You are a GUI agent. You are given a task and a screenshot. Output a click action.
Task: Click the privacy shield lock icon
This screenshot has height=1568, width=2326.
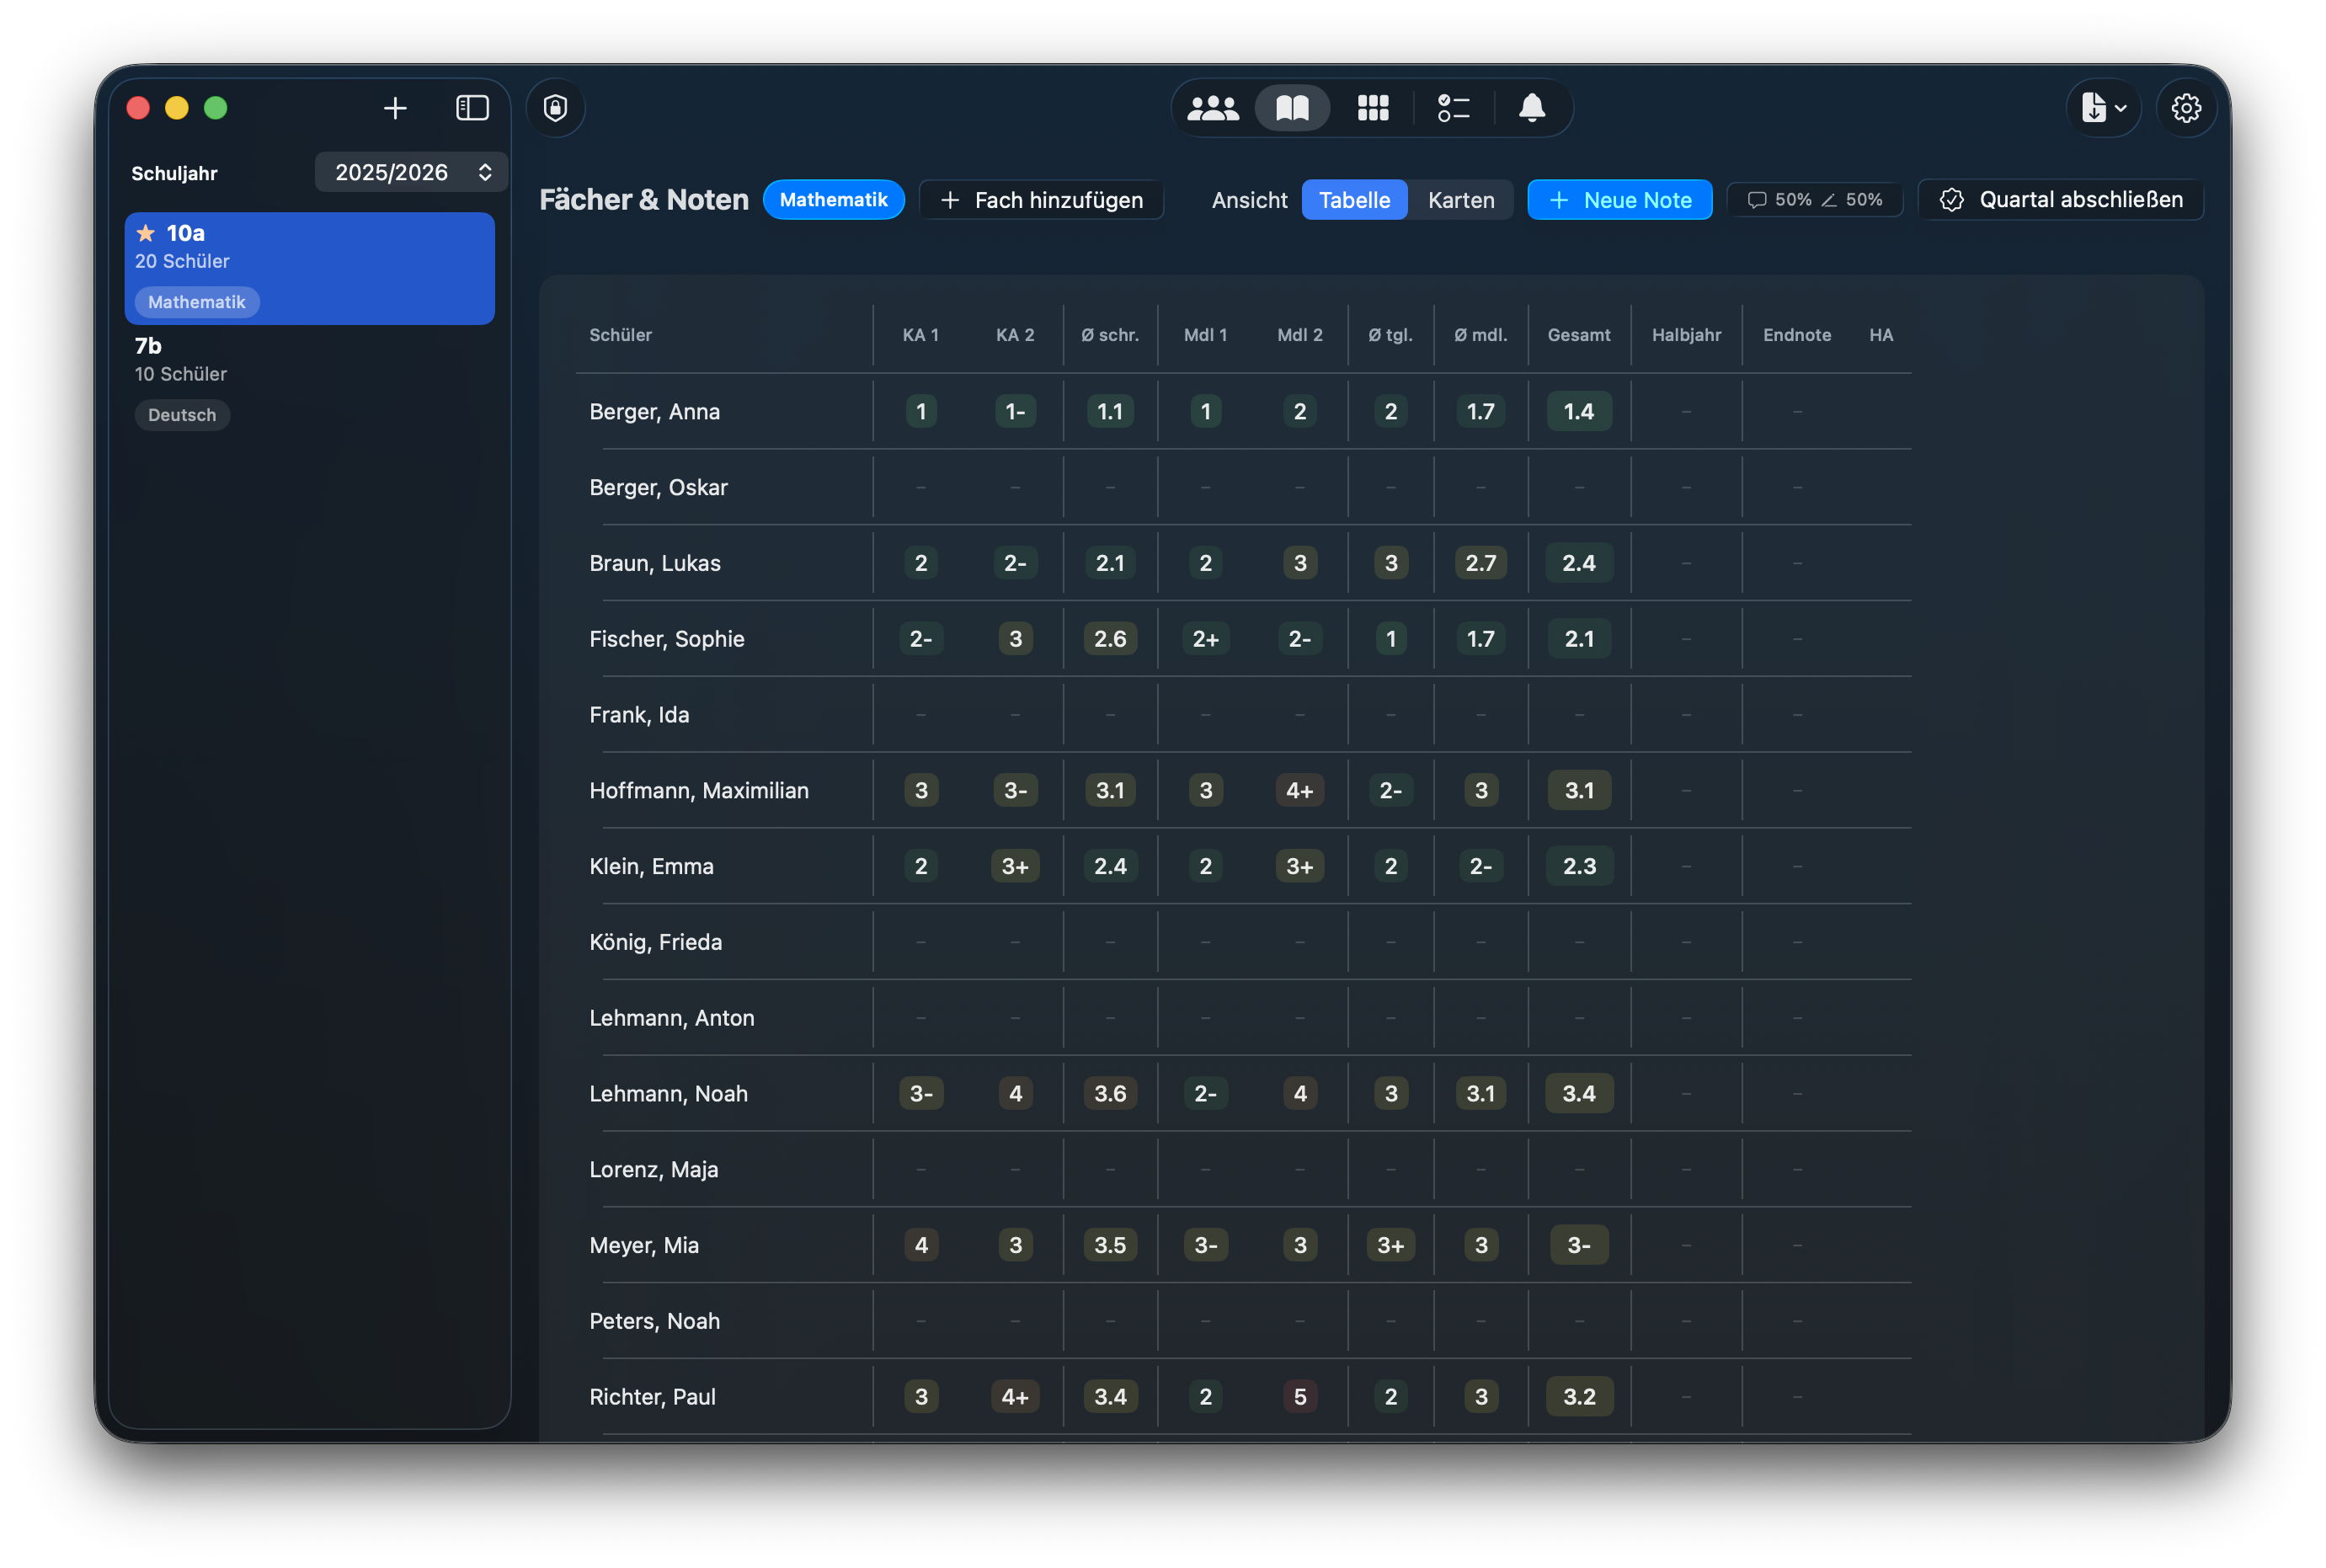click(x=556, y=108)
